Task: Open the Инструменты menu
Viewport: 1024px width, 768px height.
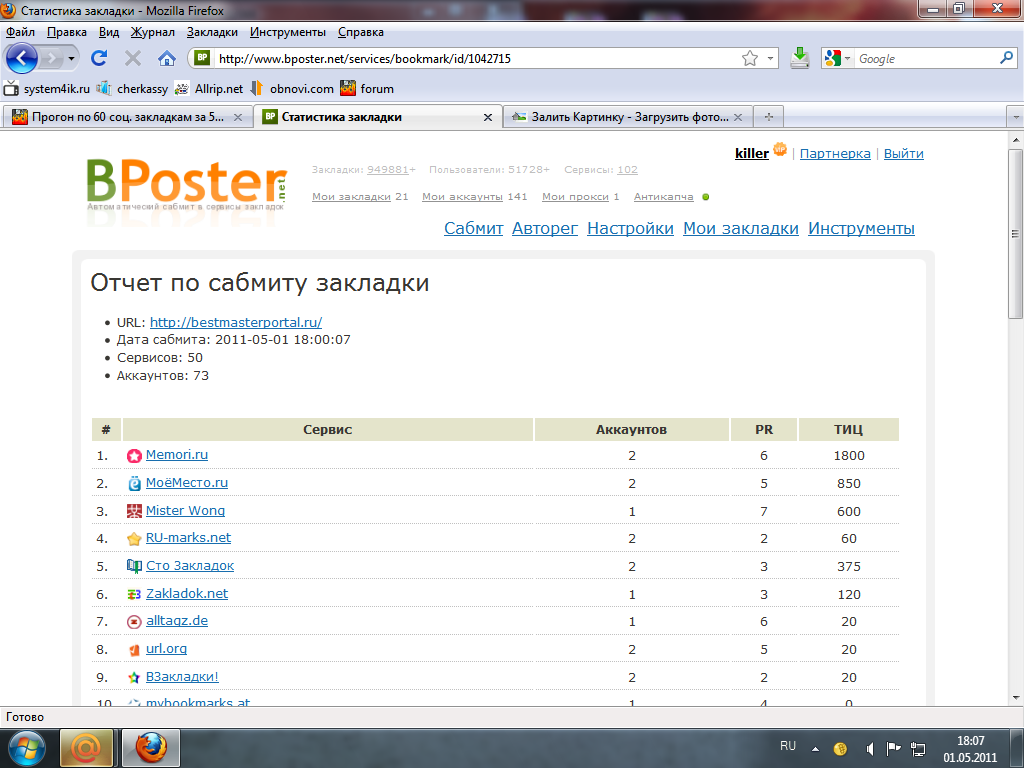Action: point(288,32)
